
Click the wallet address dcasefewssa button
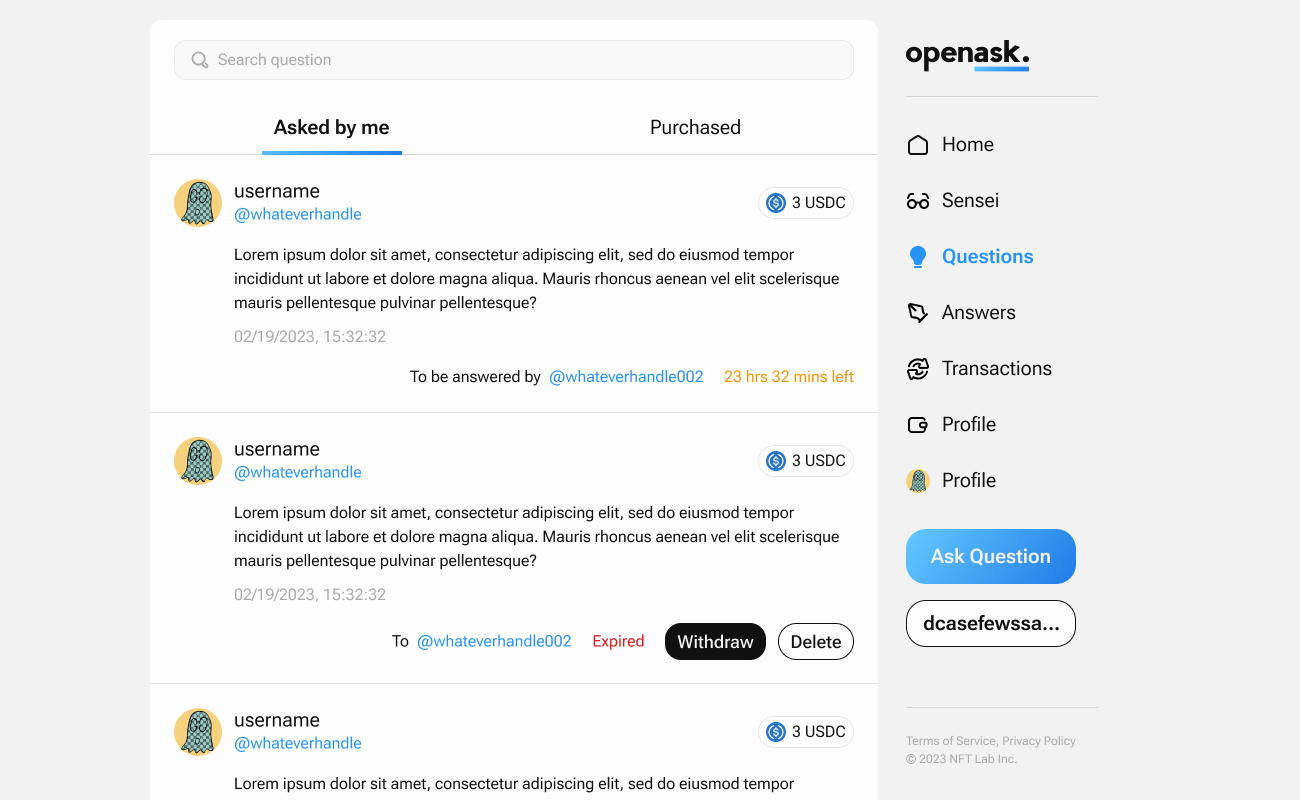pos(990,623)
